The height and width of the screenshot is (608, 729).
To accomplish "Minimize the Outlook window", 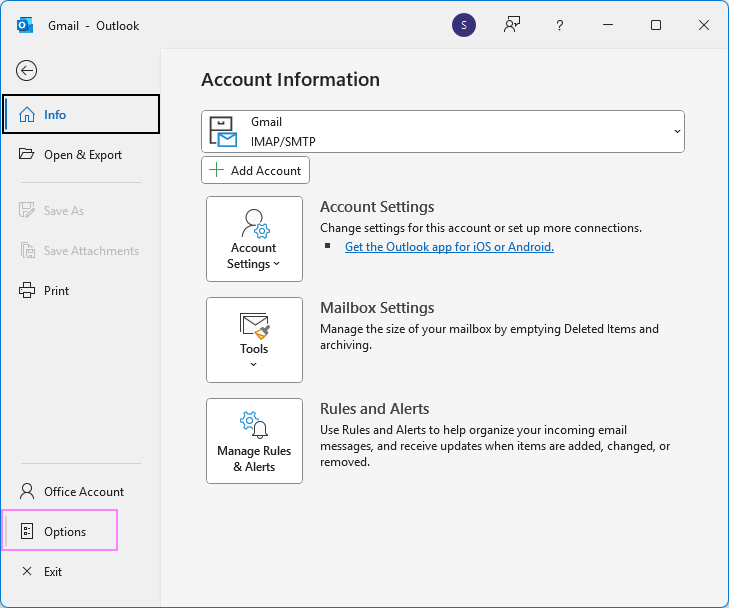I will (608, 25).
